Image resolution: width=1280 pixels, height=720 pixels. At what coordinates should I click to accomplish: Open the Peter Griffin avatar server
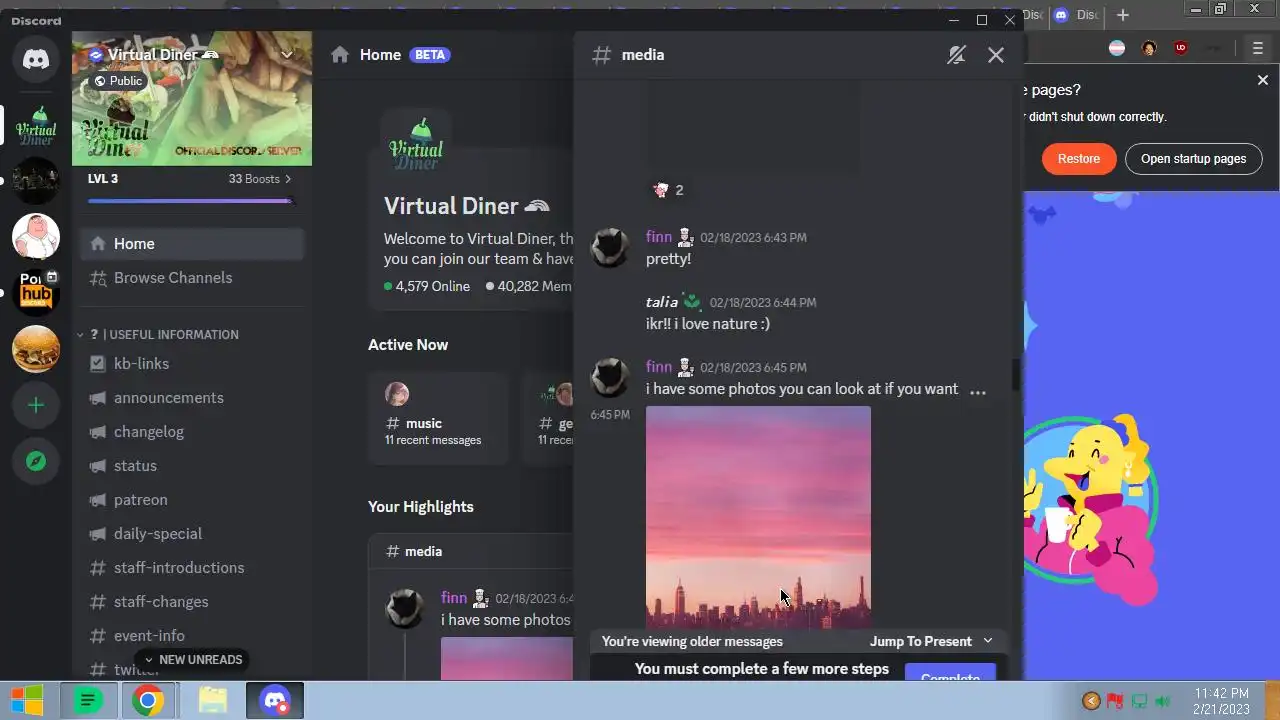pos(36,237)
